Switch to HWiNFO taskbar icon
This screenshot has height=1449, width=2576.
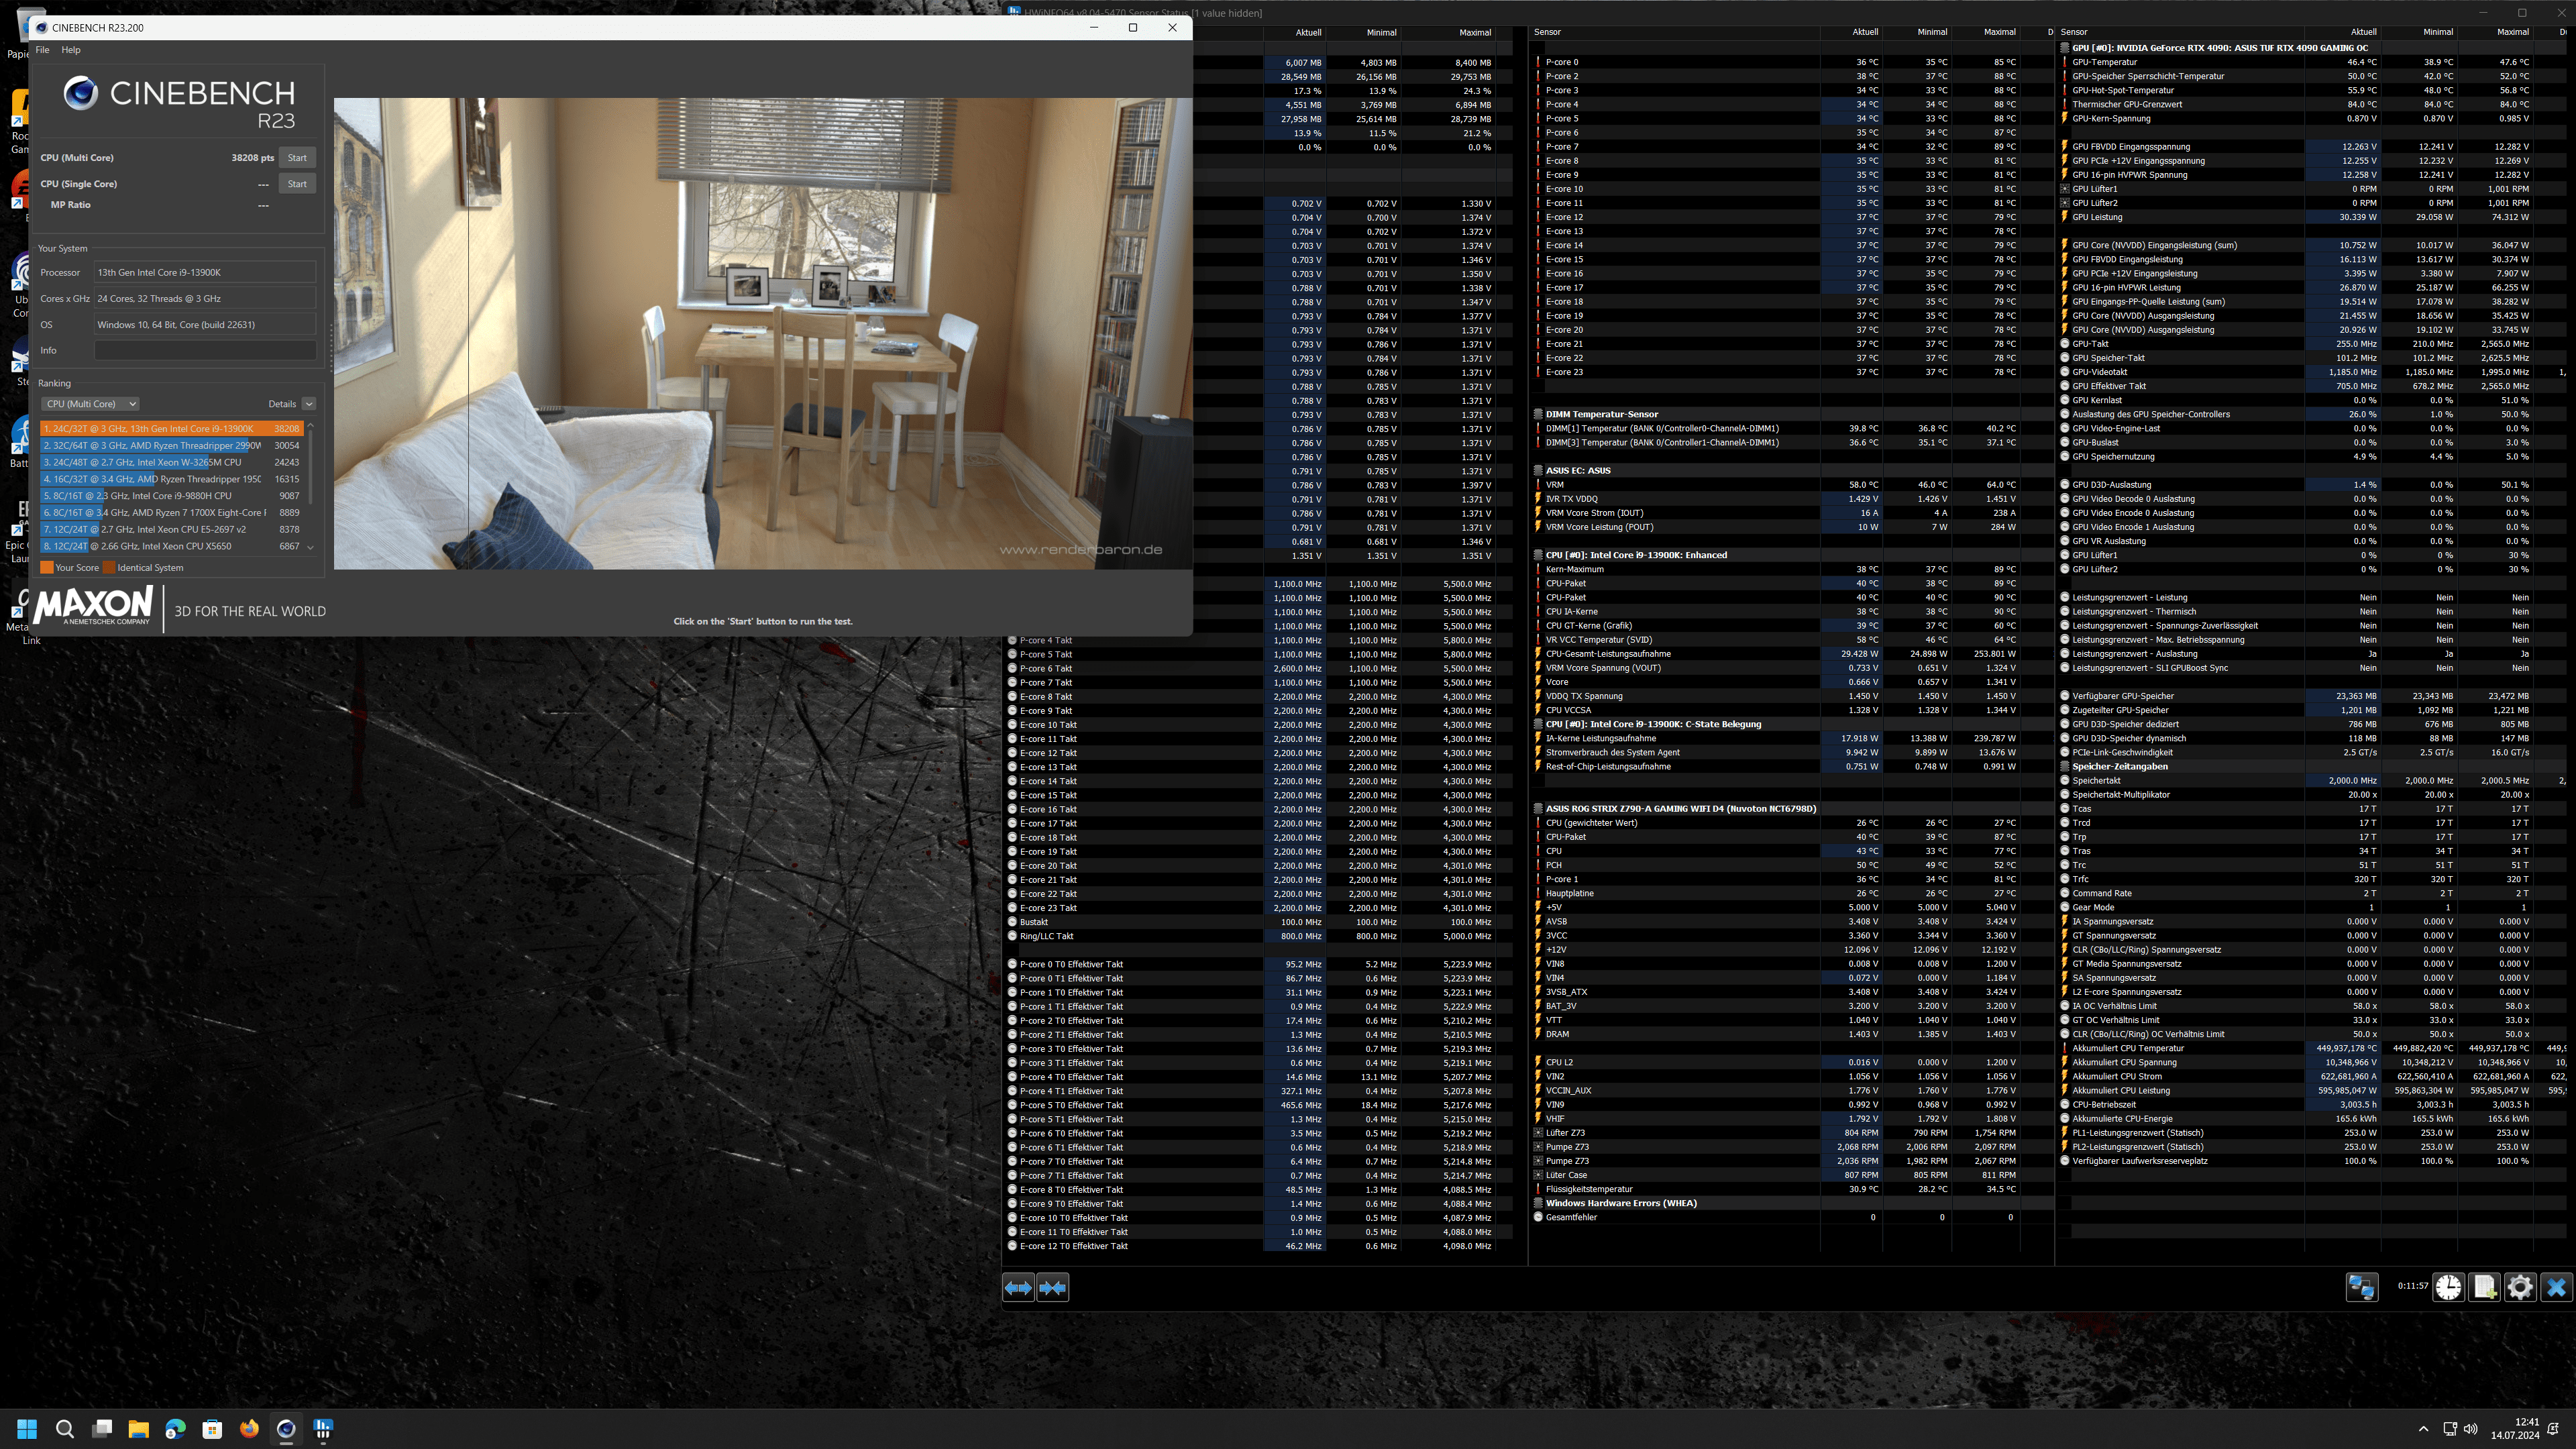(323, 1429)
